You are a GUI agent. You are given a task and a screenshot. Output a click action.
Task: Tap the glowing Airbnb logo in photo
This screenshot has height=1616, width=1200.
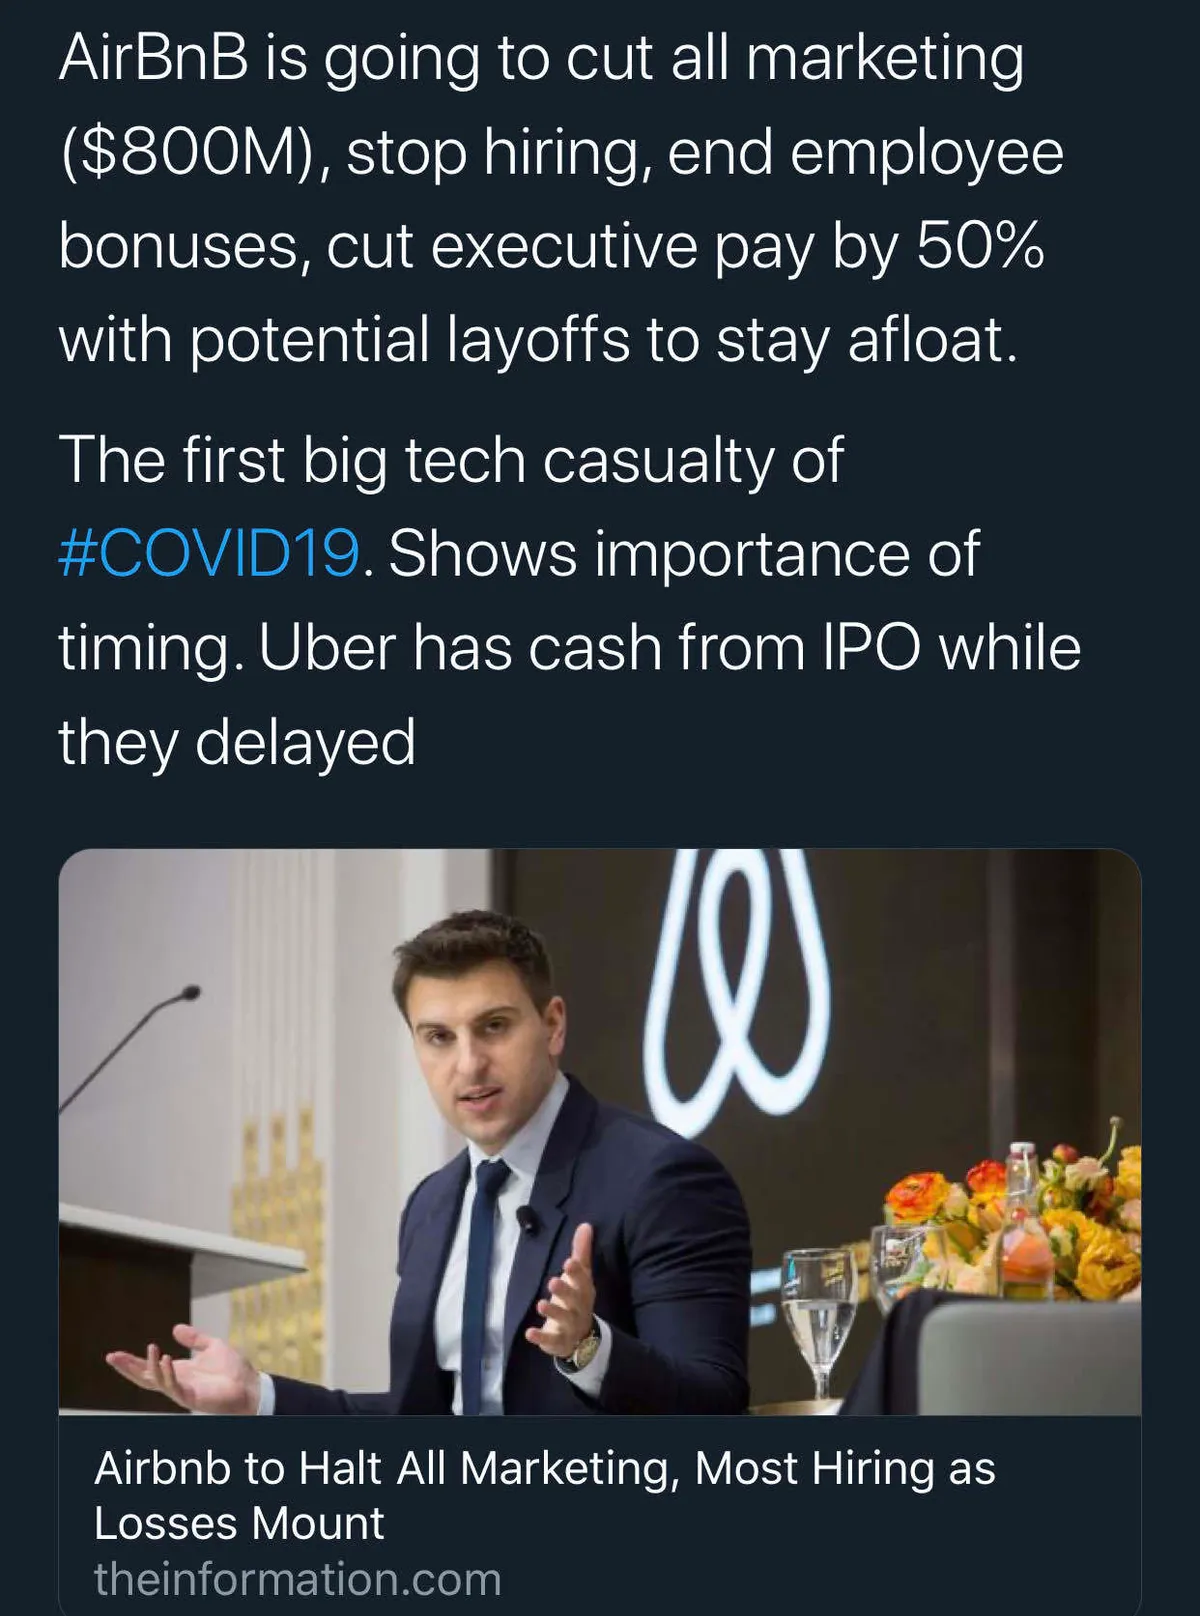click(x=737, y=990)
